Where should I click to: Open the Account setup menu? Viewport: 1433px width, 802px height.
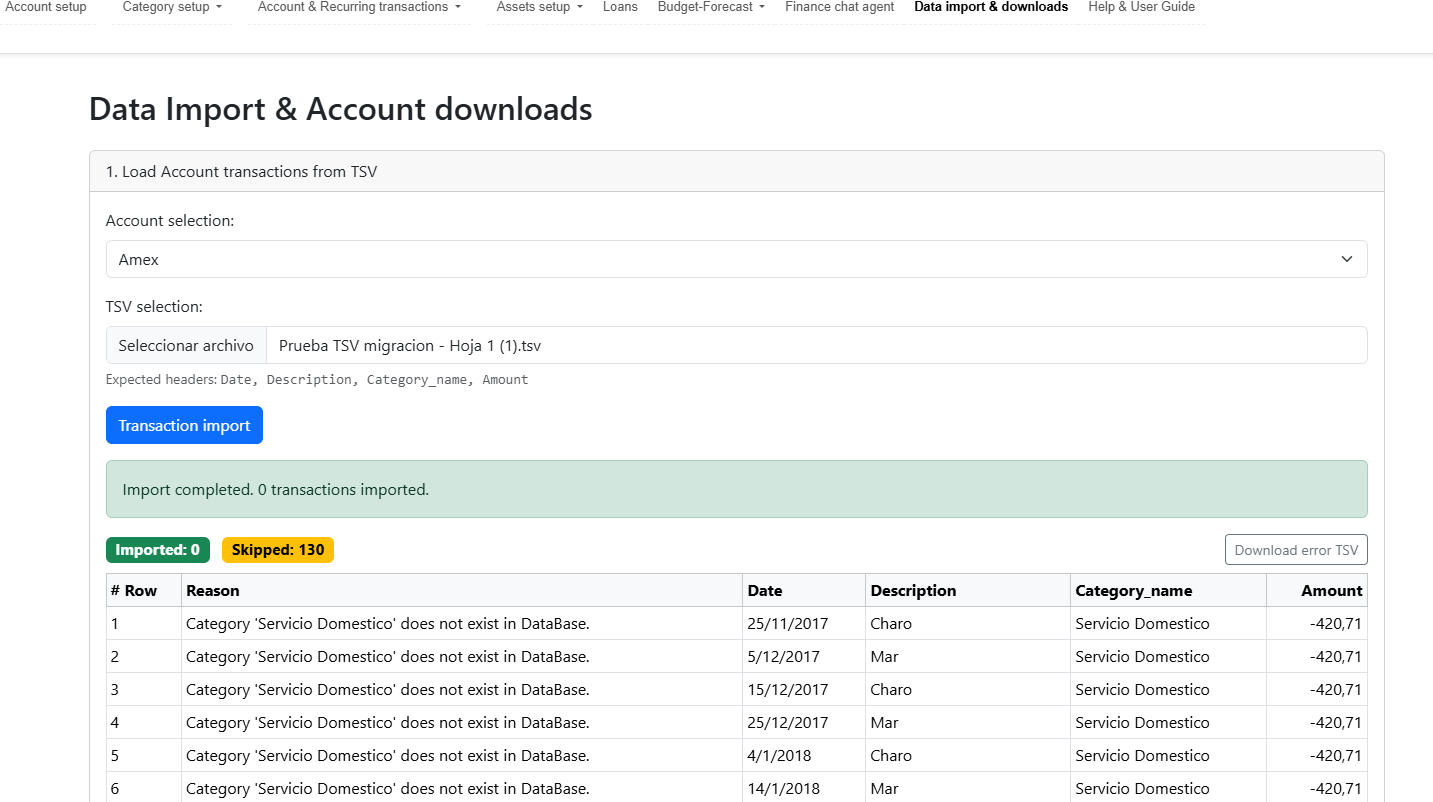[x=46, y=7]
